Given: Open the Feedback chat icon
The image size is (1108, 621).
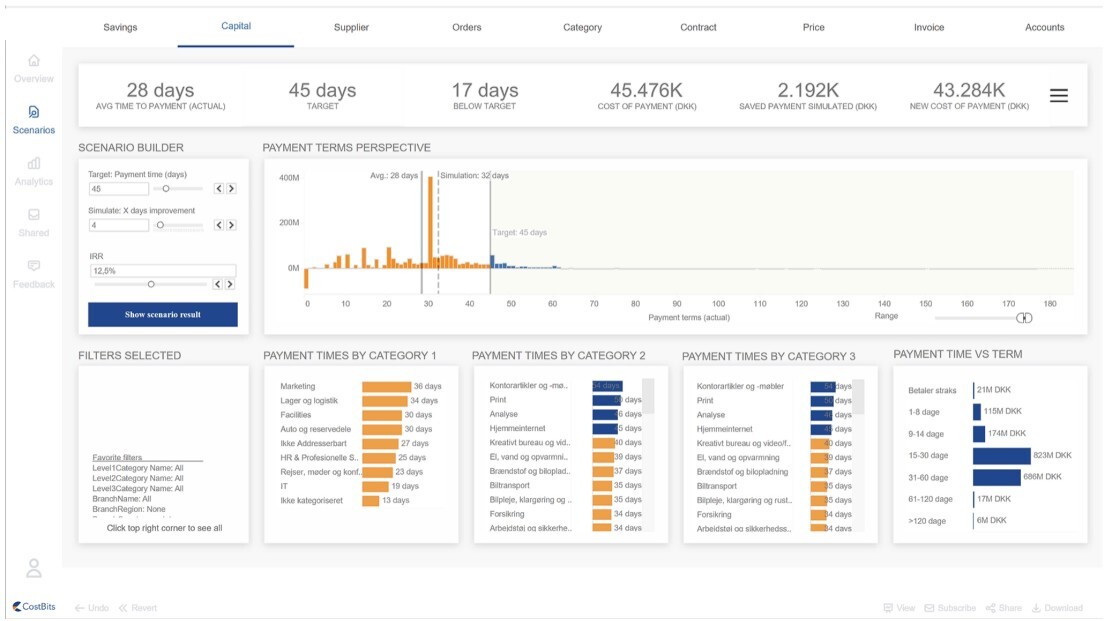Looking at the screenshot, I should pyautogui.click(x=34, y=266).
